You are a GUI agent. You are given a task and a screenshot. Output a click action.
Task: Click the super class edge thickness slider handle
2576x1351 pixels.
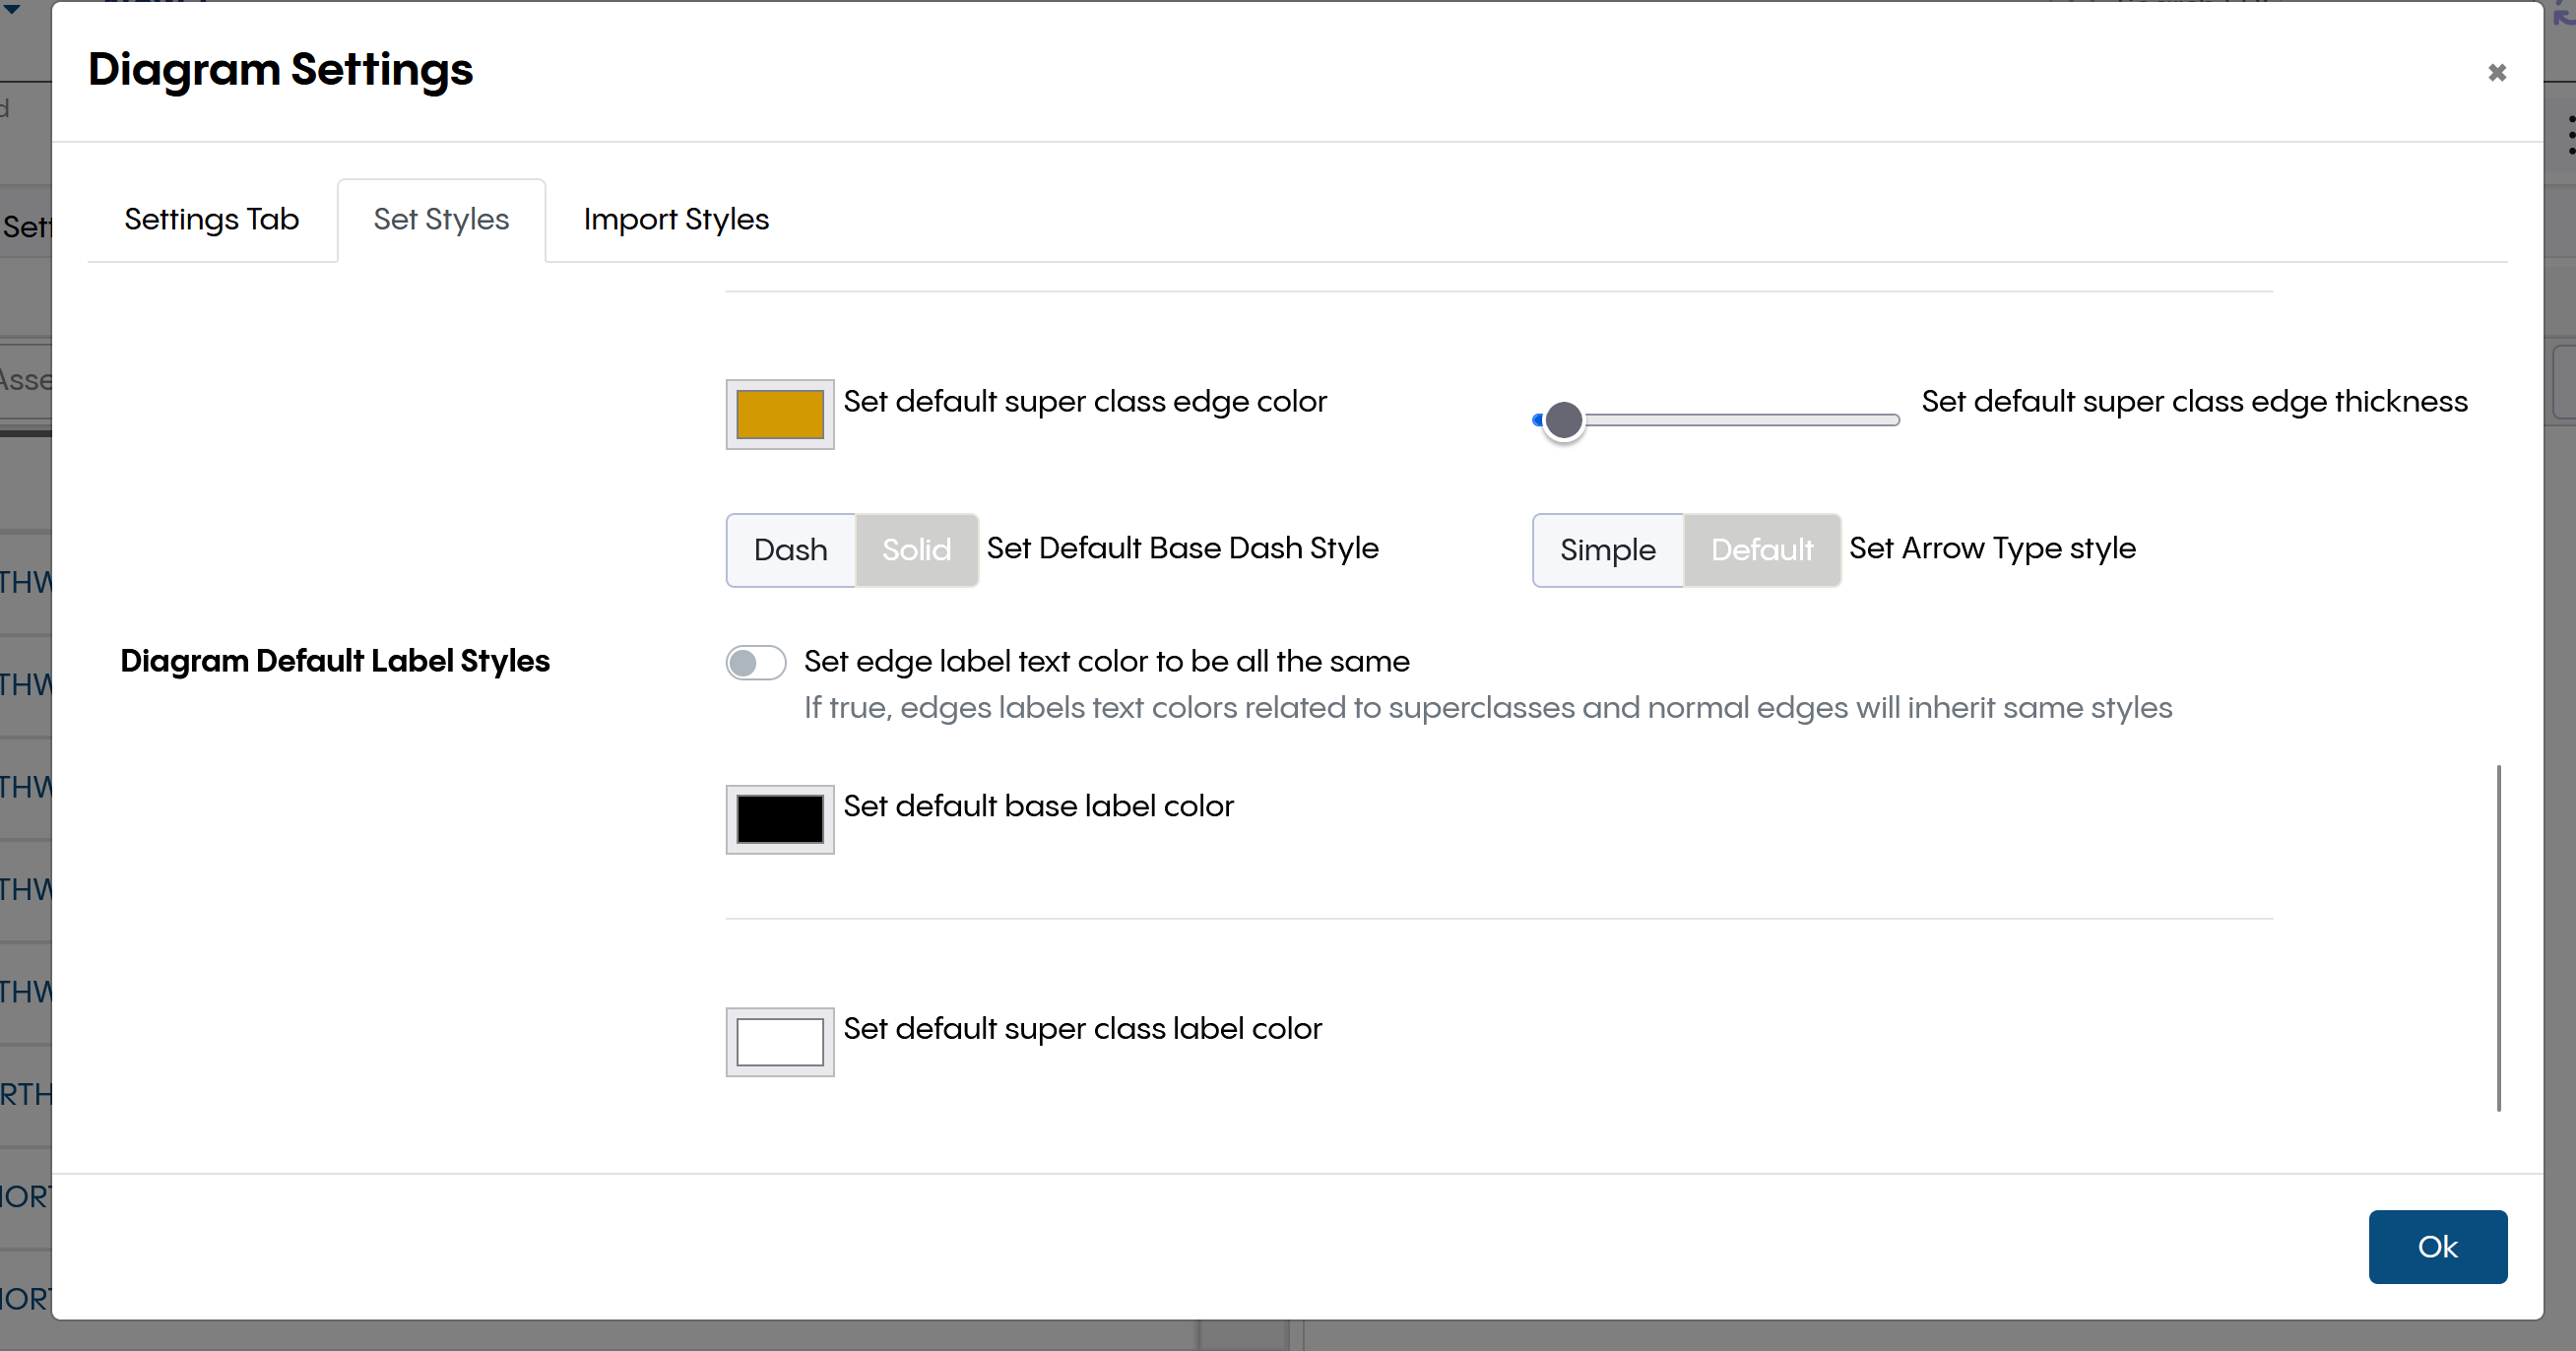pyautogui.click(x=1563, y=420)
